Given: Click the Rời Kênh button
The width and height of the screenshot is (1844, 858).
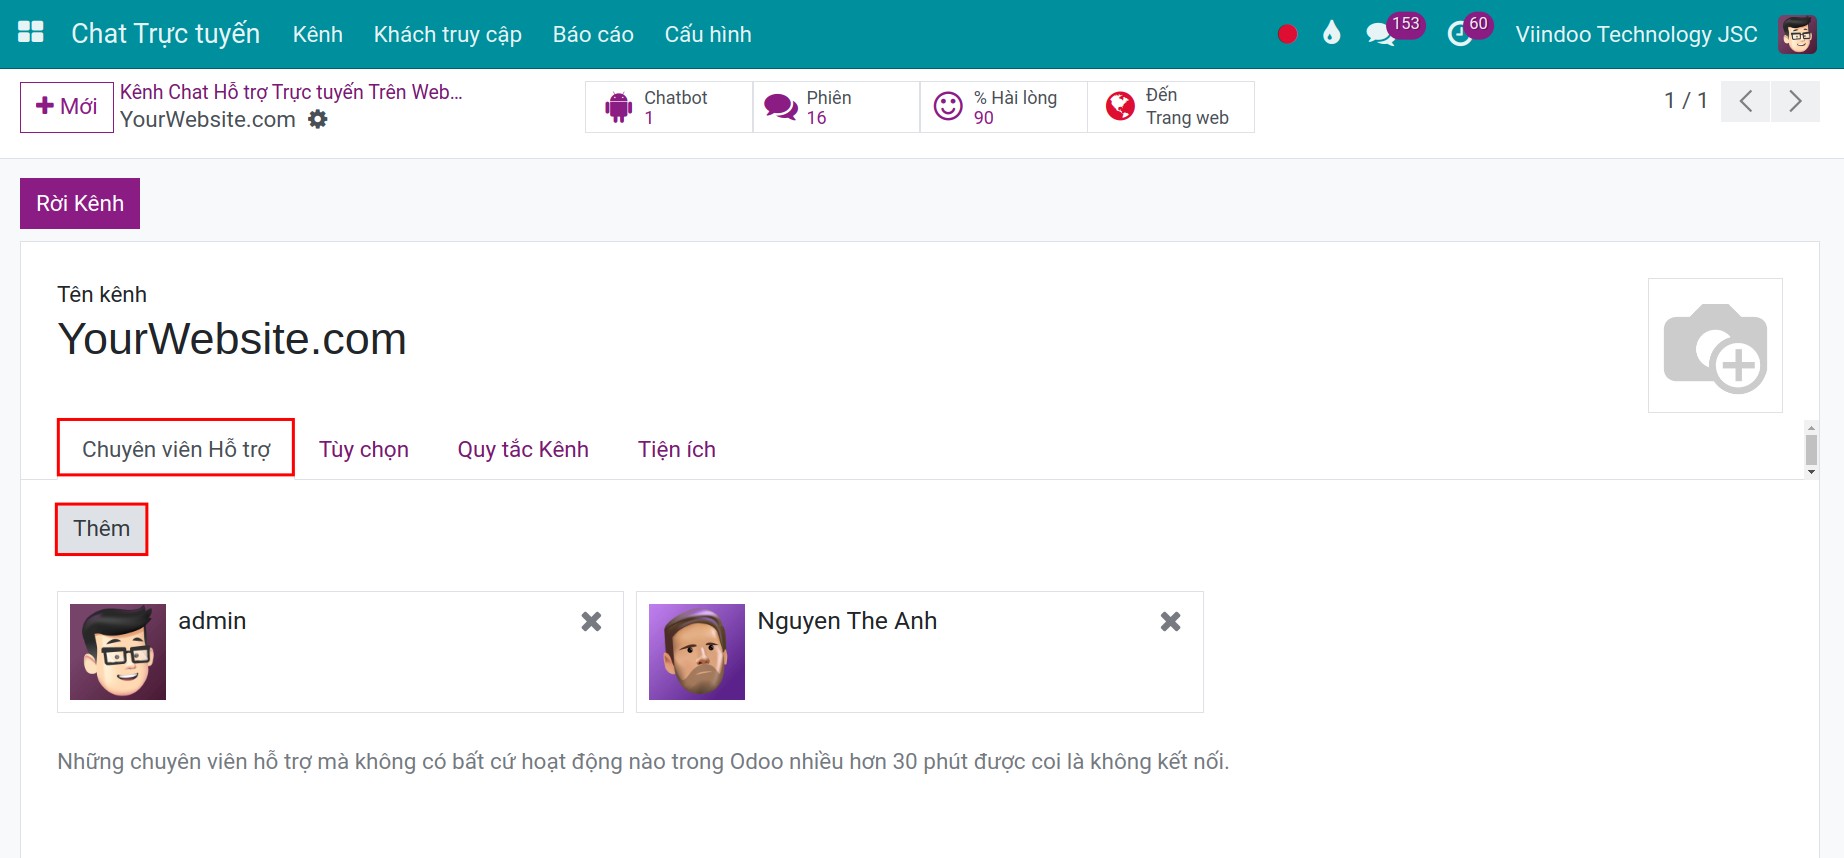Looking at the screenshot, I should pyautogui.click(x=80, y=204).
